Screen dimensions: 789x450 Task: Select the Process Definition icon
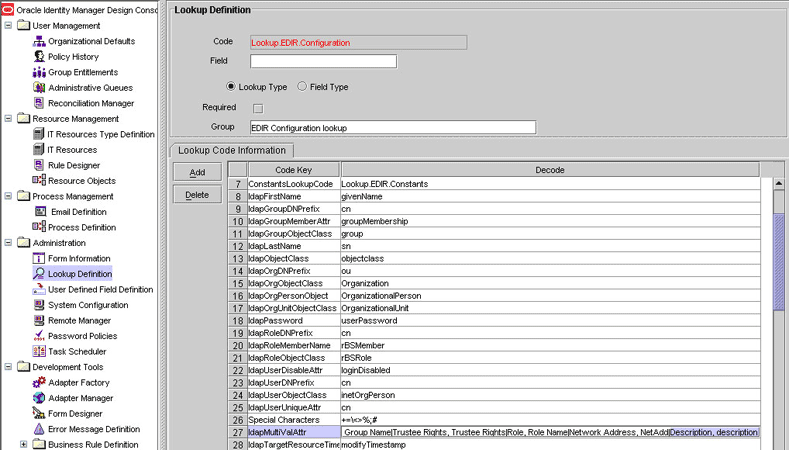click(x=39, y=227)
